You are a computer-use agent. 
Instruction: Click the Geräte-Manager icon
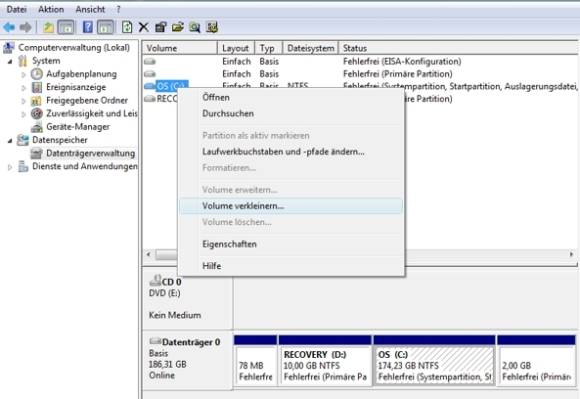(37, 127)
